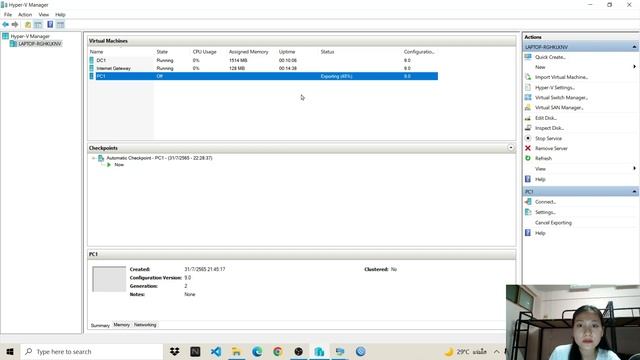Click Help icon in server actions
This screenshot has width=640, height=360.
coord(528,179)
